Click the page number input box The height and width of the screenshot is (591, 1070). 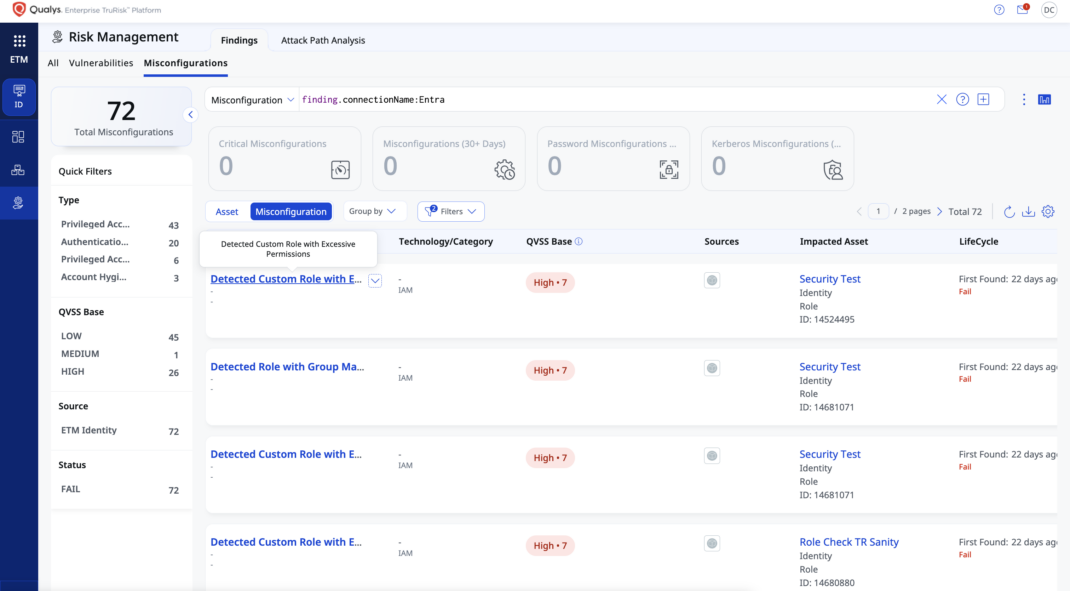click(x=878, y=212)
